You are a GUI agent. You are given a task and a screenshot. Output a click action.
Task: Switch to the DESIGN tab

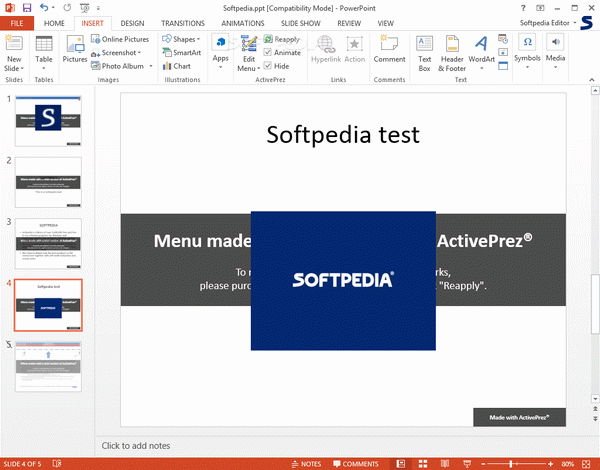pos(132,23)
